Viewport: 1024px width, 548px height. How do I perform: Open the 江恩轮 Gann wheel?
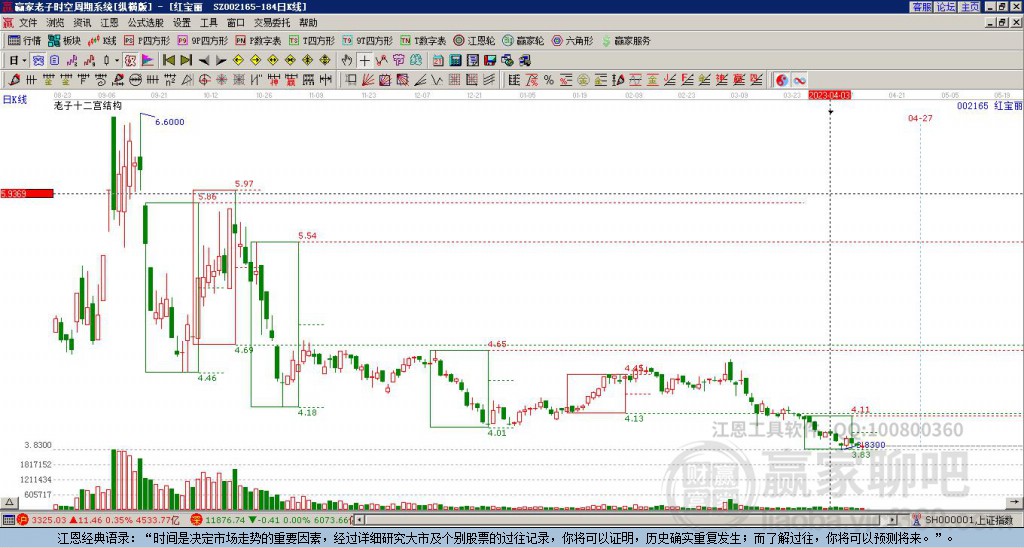pos(474,40)
